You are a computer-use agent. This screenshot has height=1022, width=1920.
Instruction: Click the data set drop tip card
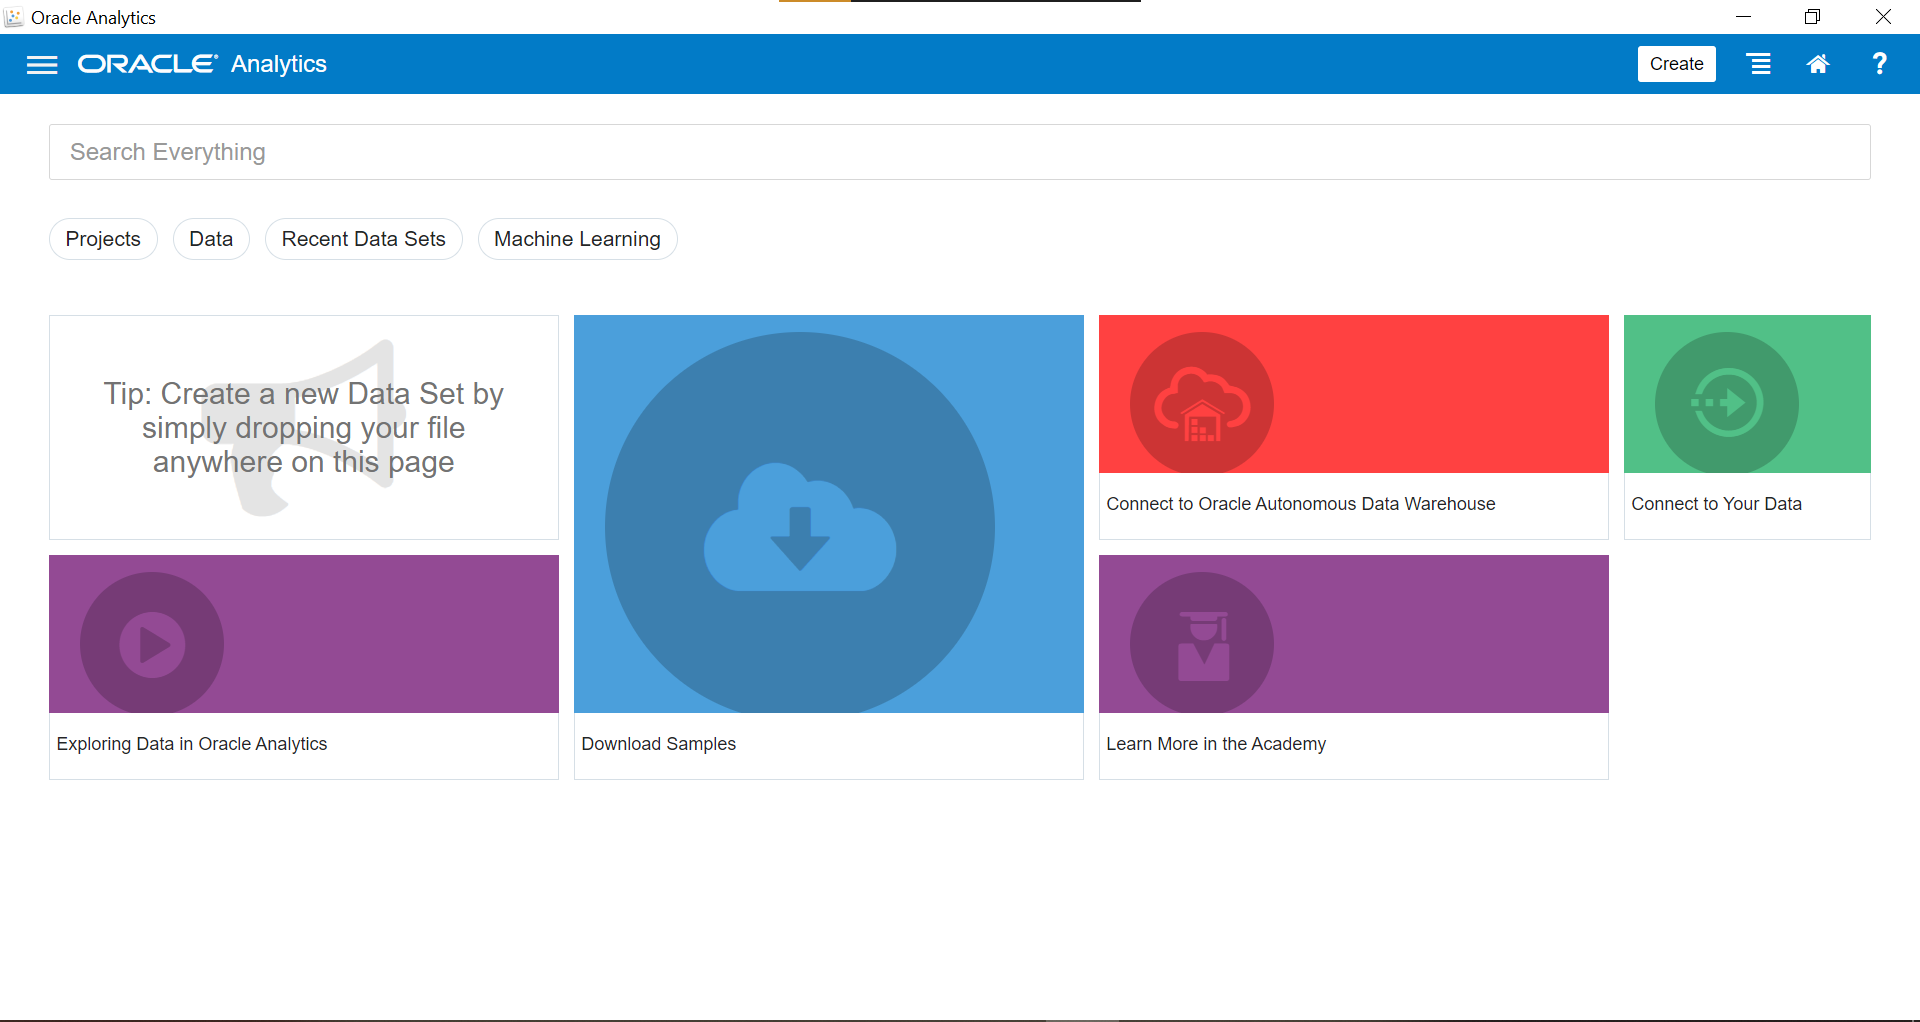[304, 428]
